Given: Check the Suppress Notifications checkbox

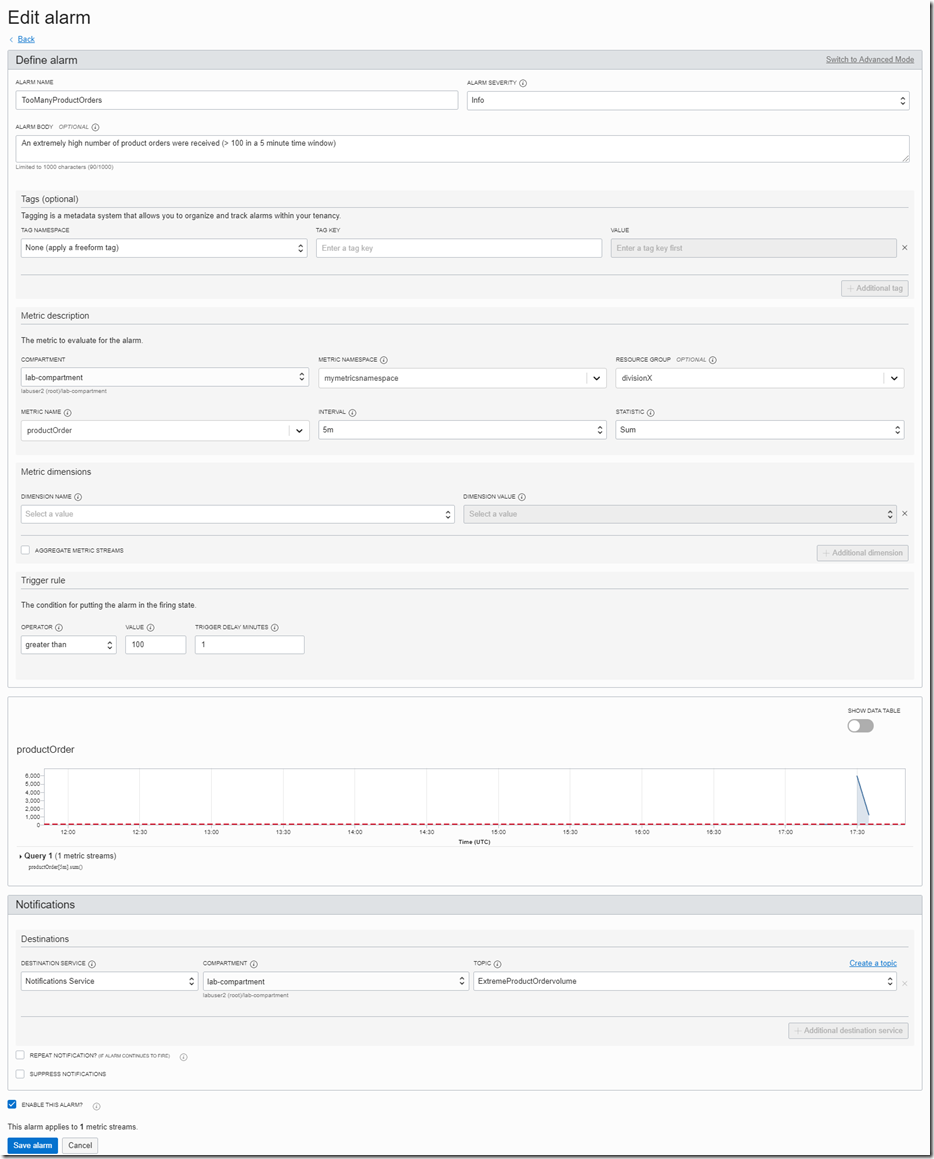Looking at the screenshot, I should tap(19, 1073).
